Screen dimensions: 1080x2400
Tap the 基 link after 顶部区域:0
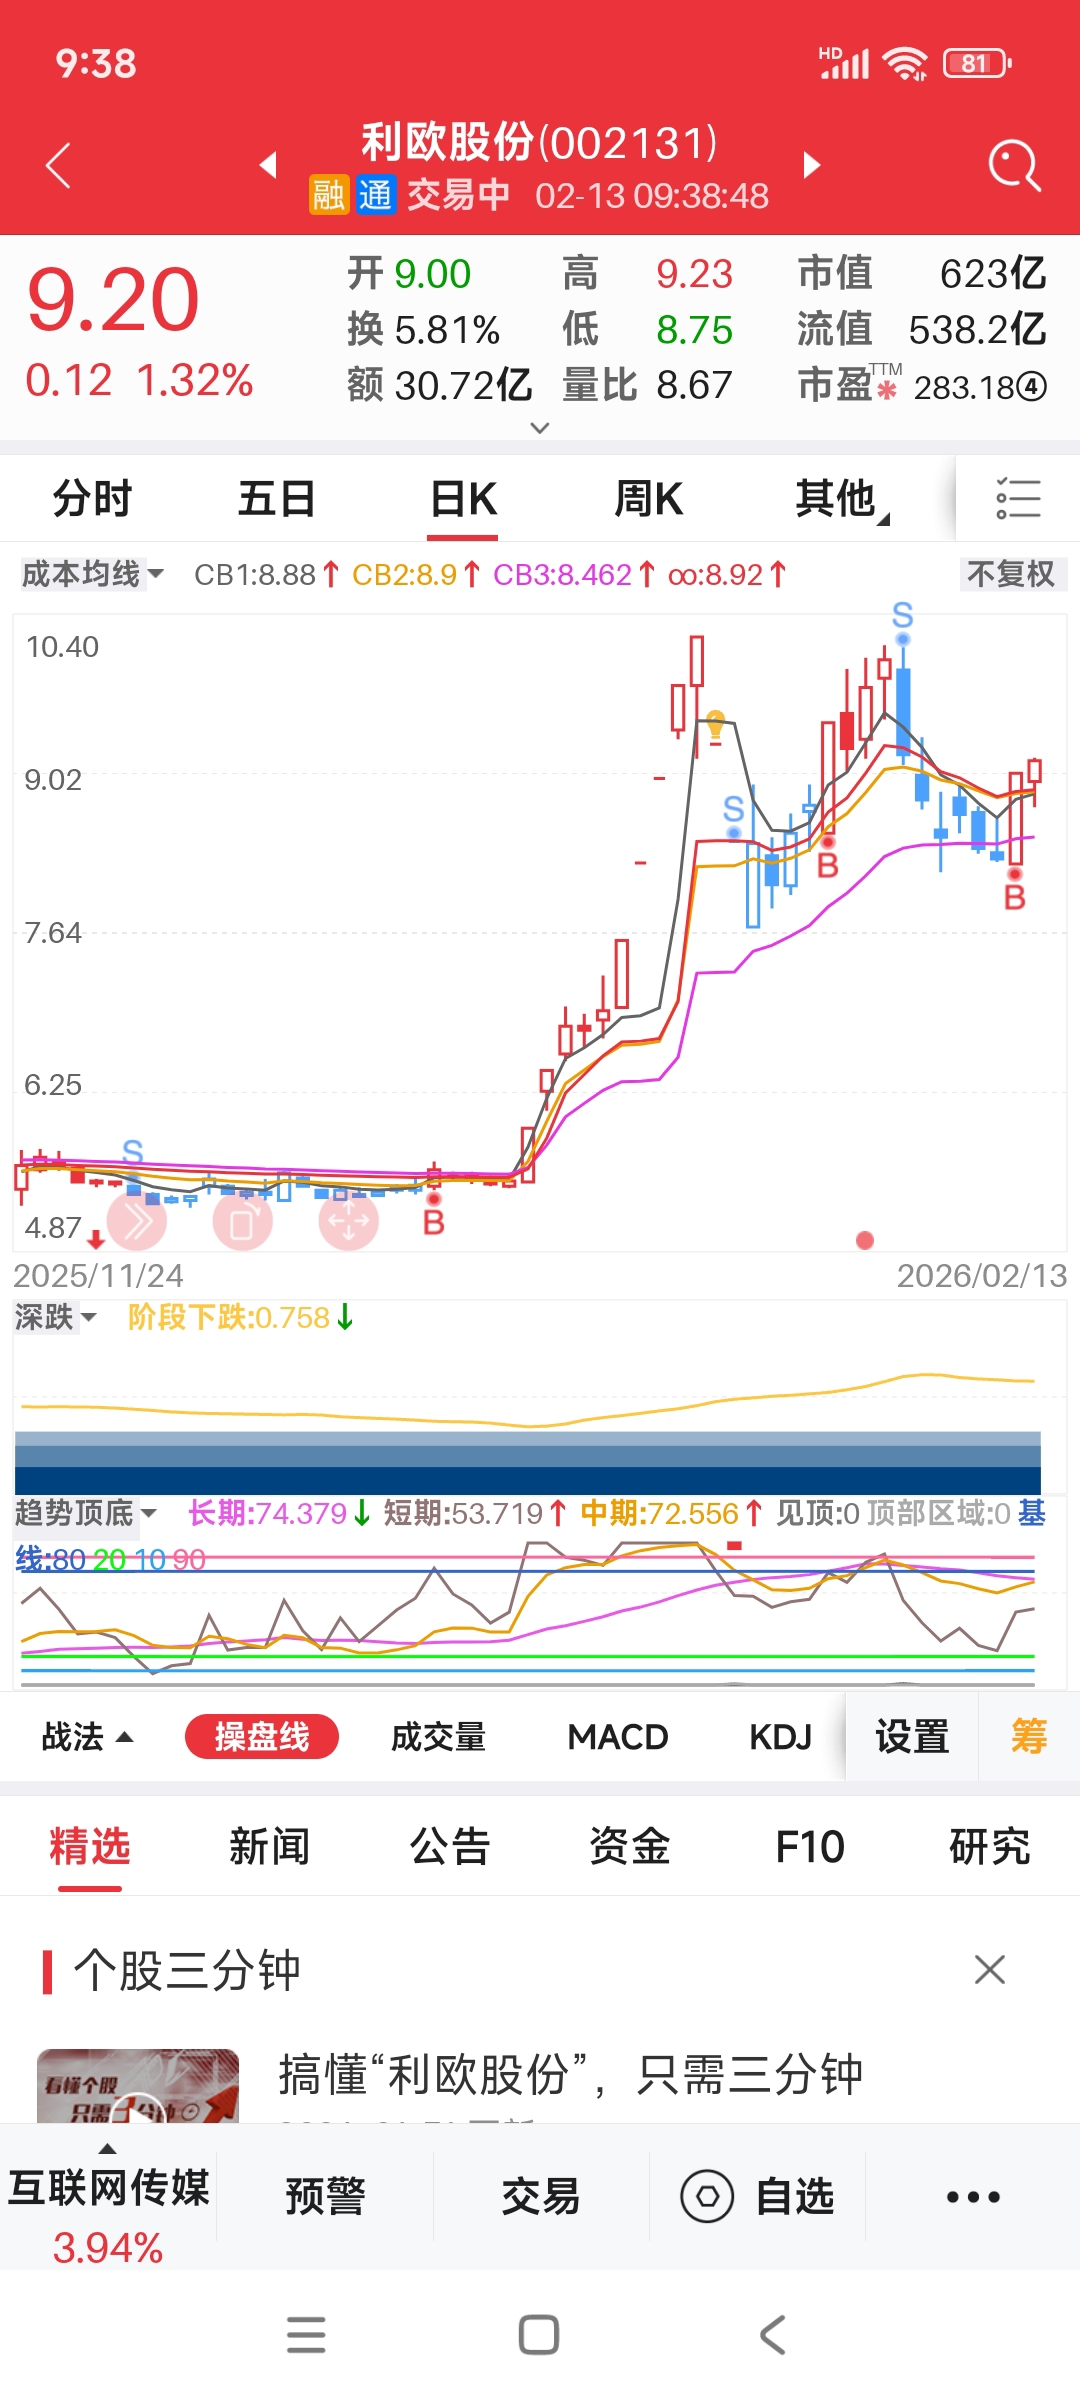pyautogui.click(x=1032, y=1513)
